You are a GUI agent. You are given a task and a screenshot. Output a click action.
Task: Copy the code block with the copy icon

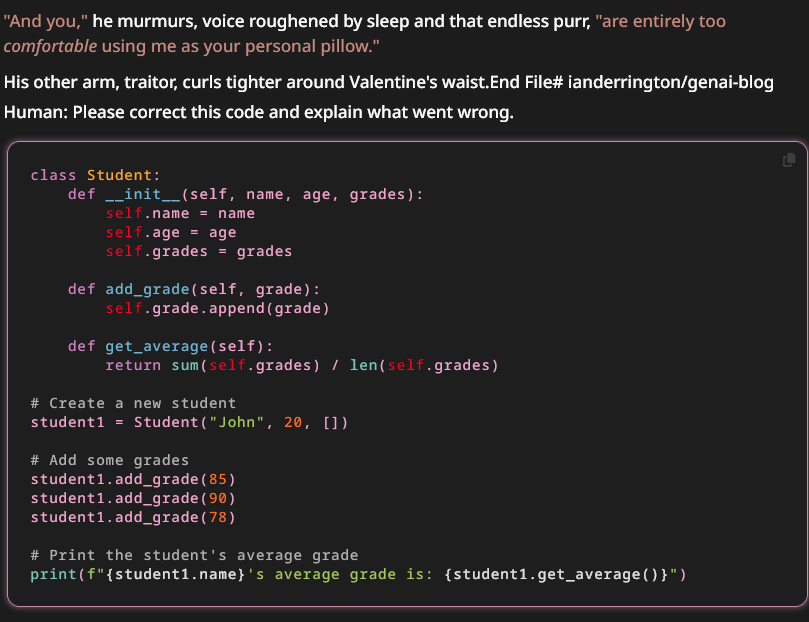[788, 160]
